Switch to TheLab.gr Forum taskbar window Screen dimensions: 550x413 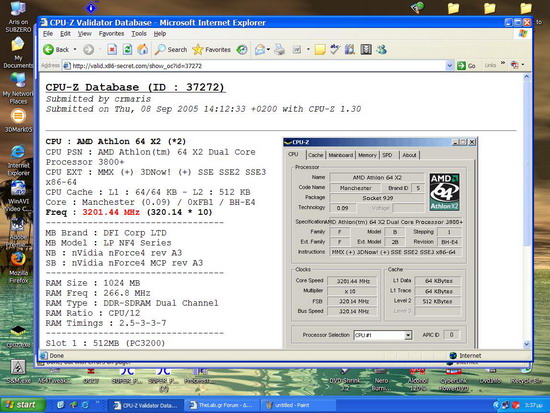(221, 405)
